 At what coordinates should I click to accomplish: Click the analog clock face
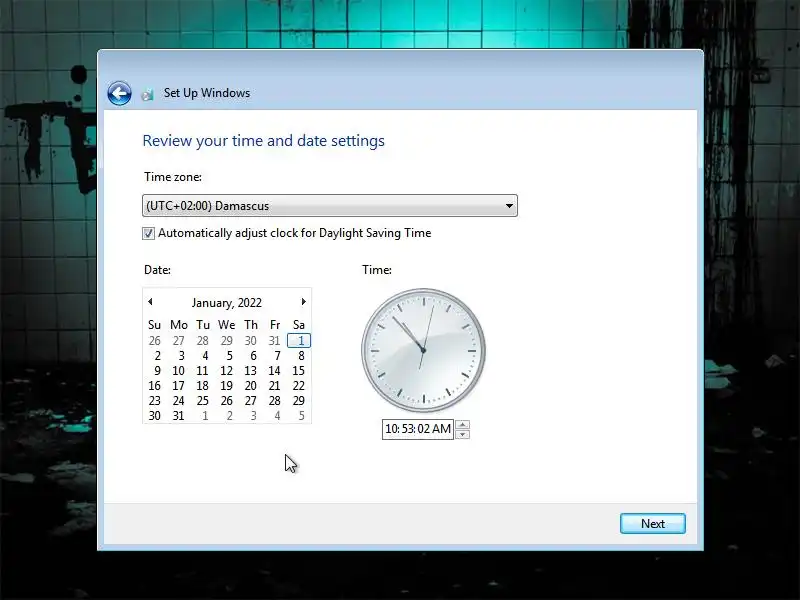pos(423,351)
